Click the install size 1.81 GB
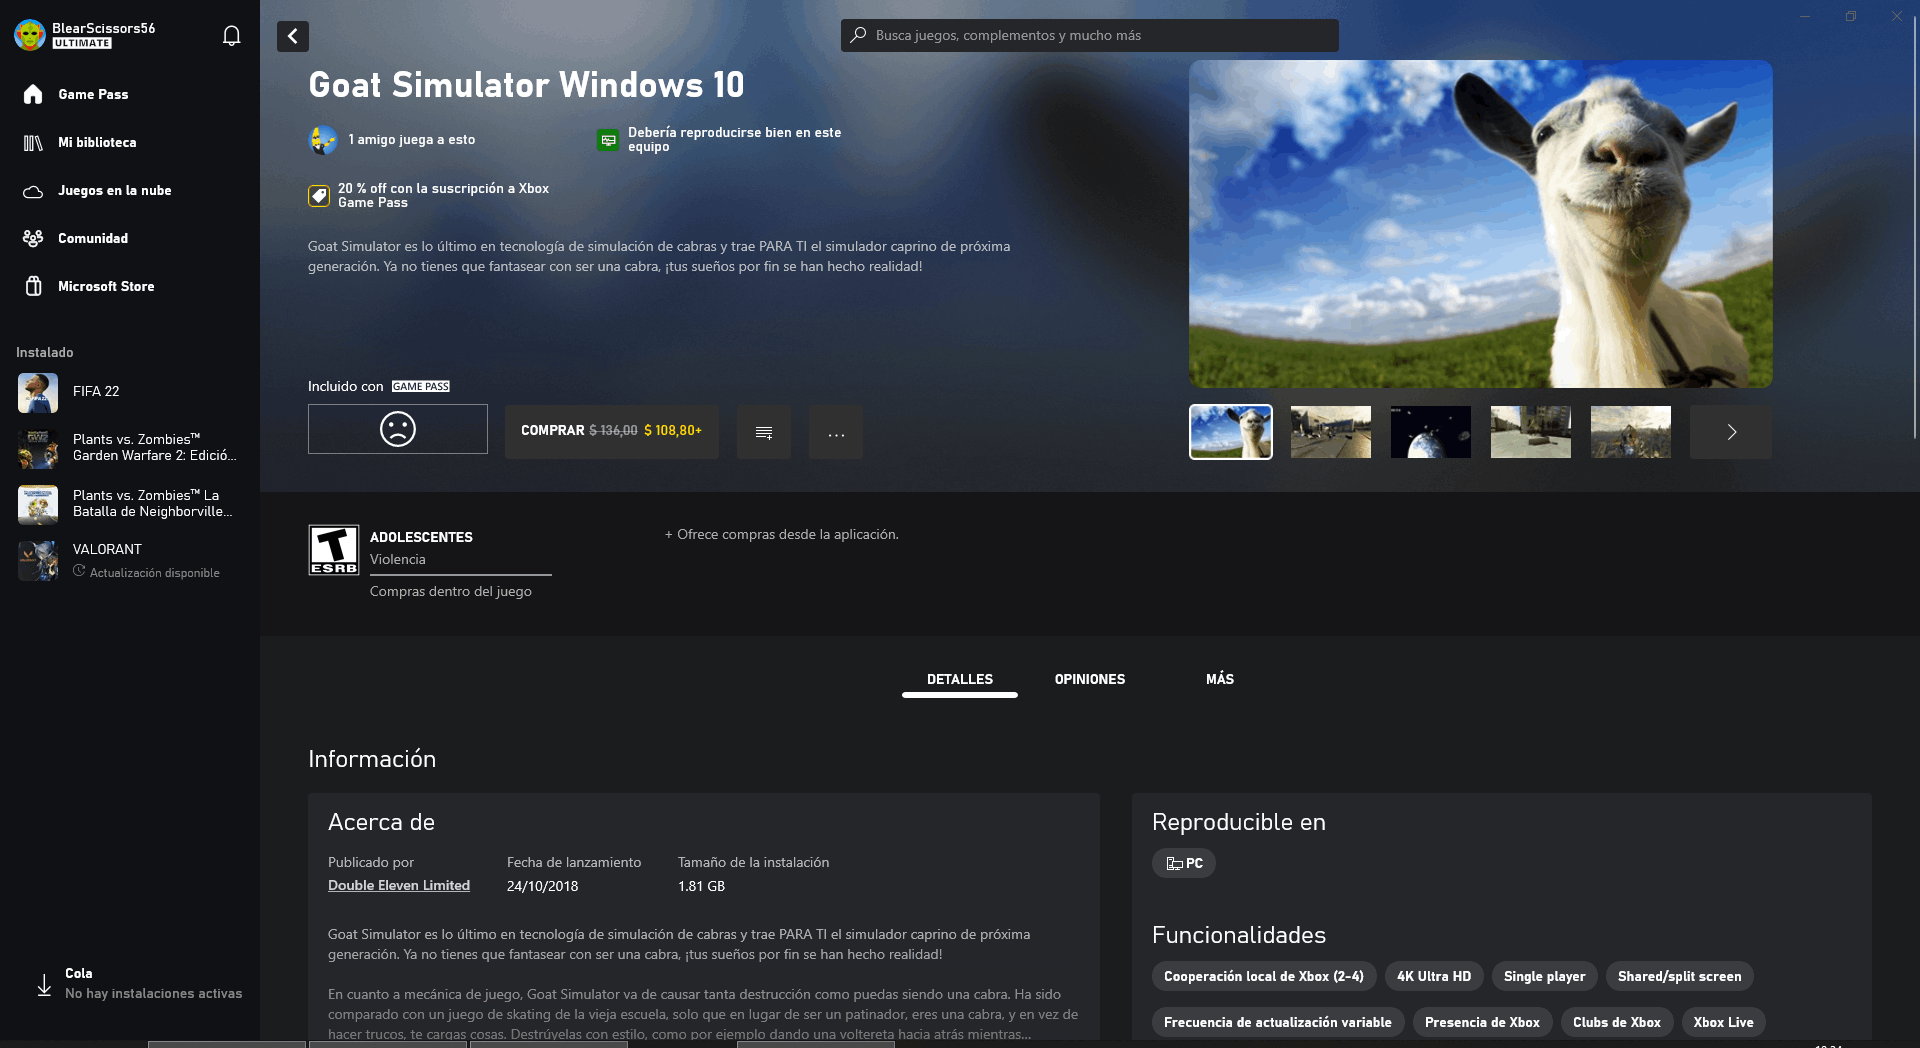The height and width of the screenshot is (1048, 1920). click(701, 886)
